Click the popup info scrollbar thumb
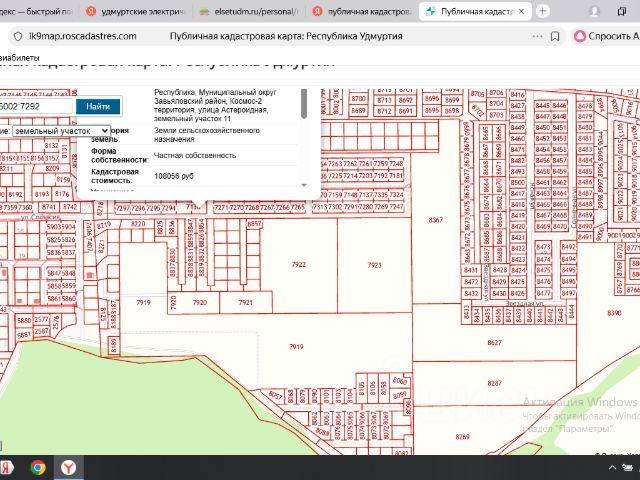640x480 pixels. 304,103
